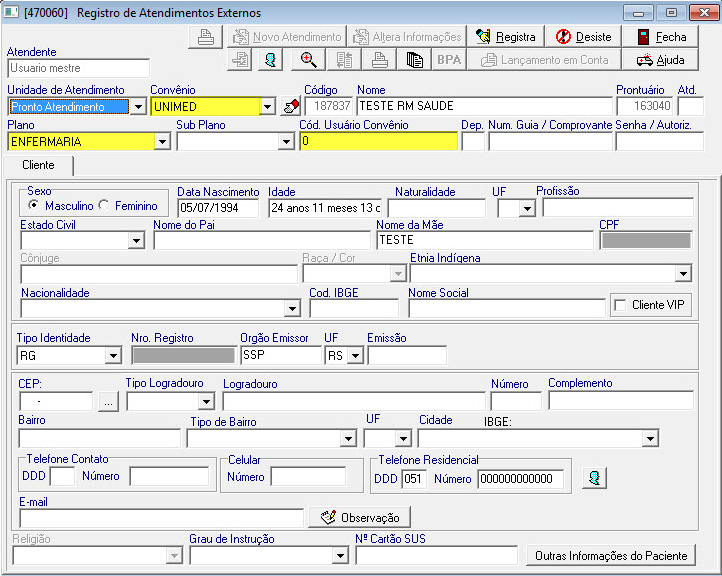Click the stacked documents toolbar icon
The height and width of the screenshot is (576, 722).
click(x=414, y=60)
